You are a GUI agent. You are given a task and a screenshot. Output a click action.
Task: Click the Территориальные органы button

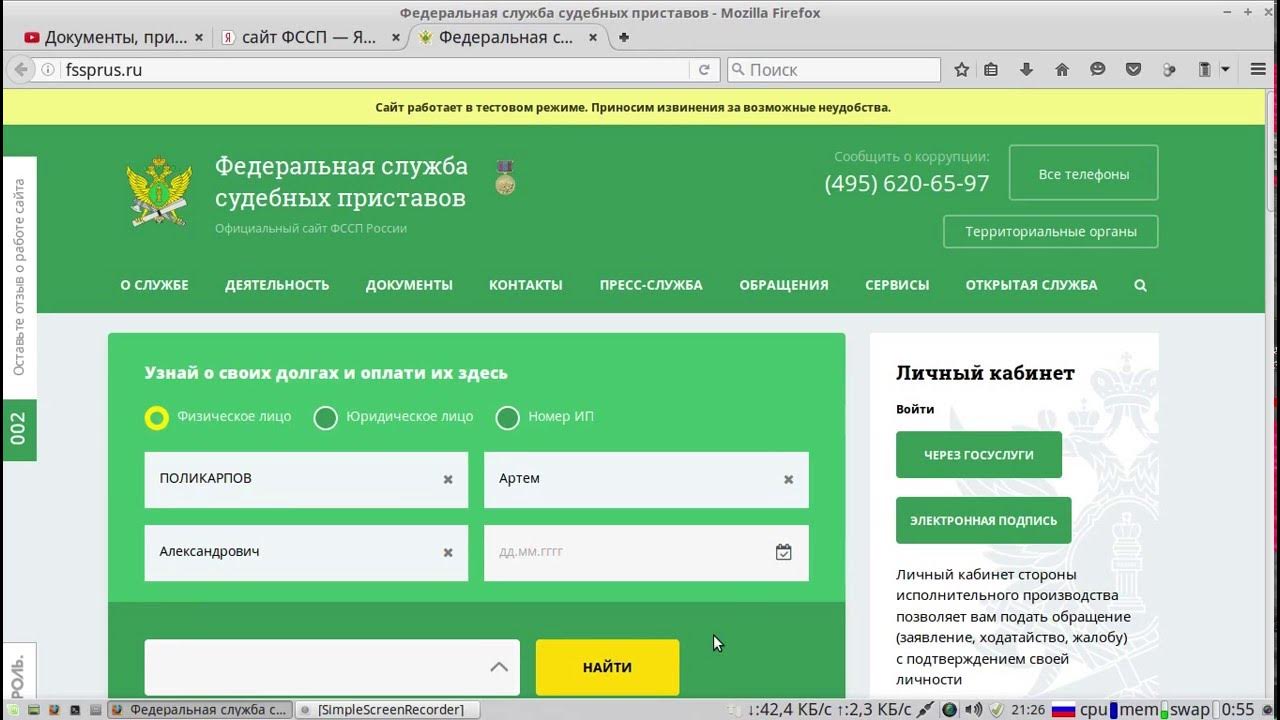click(1051, 231)
